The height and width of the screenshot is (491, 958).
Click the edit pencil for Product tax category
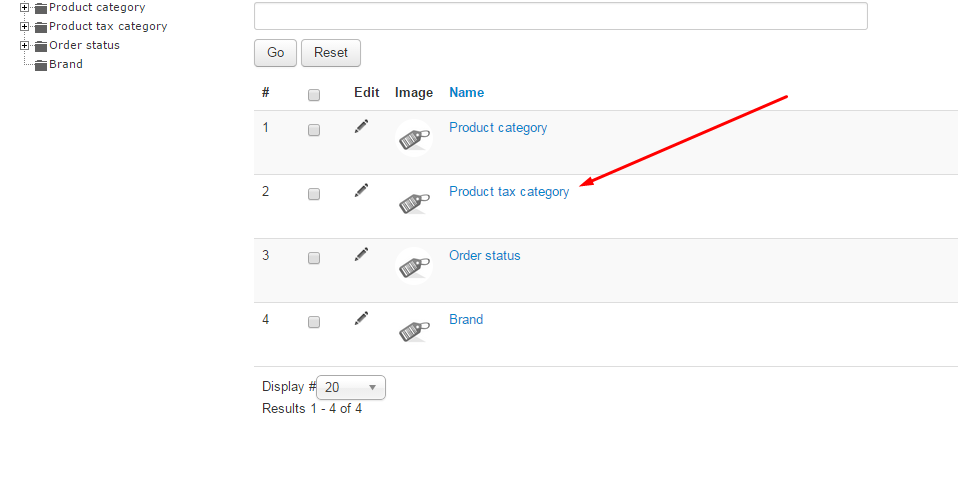(x=362, y=189)
